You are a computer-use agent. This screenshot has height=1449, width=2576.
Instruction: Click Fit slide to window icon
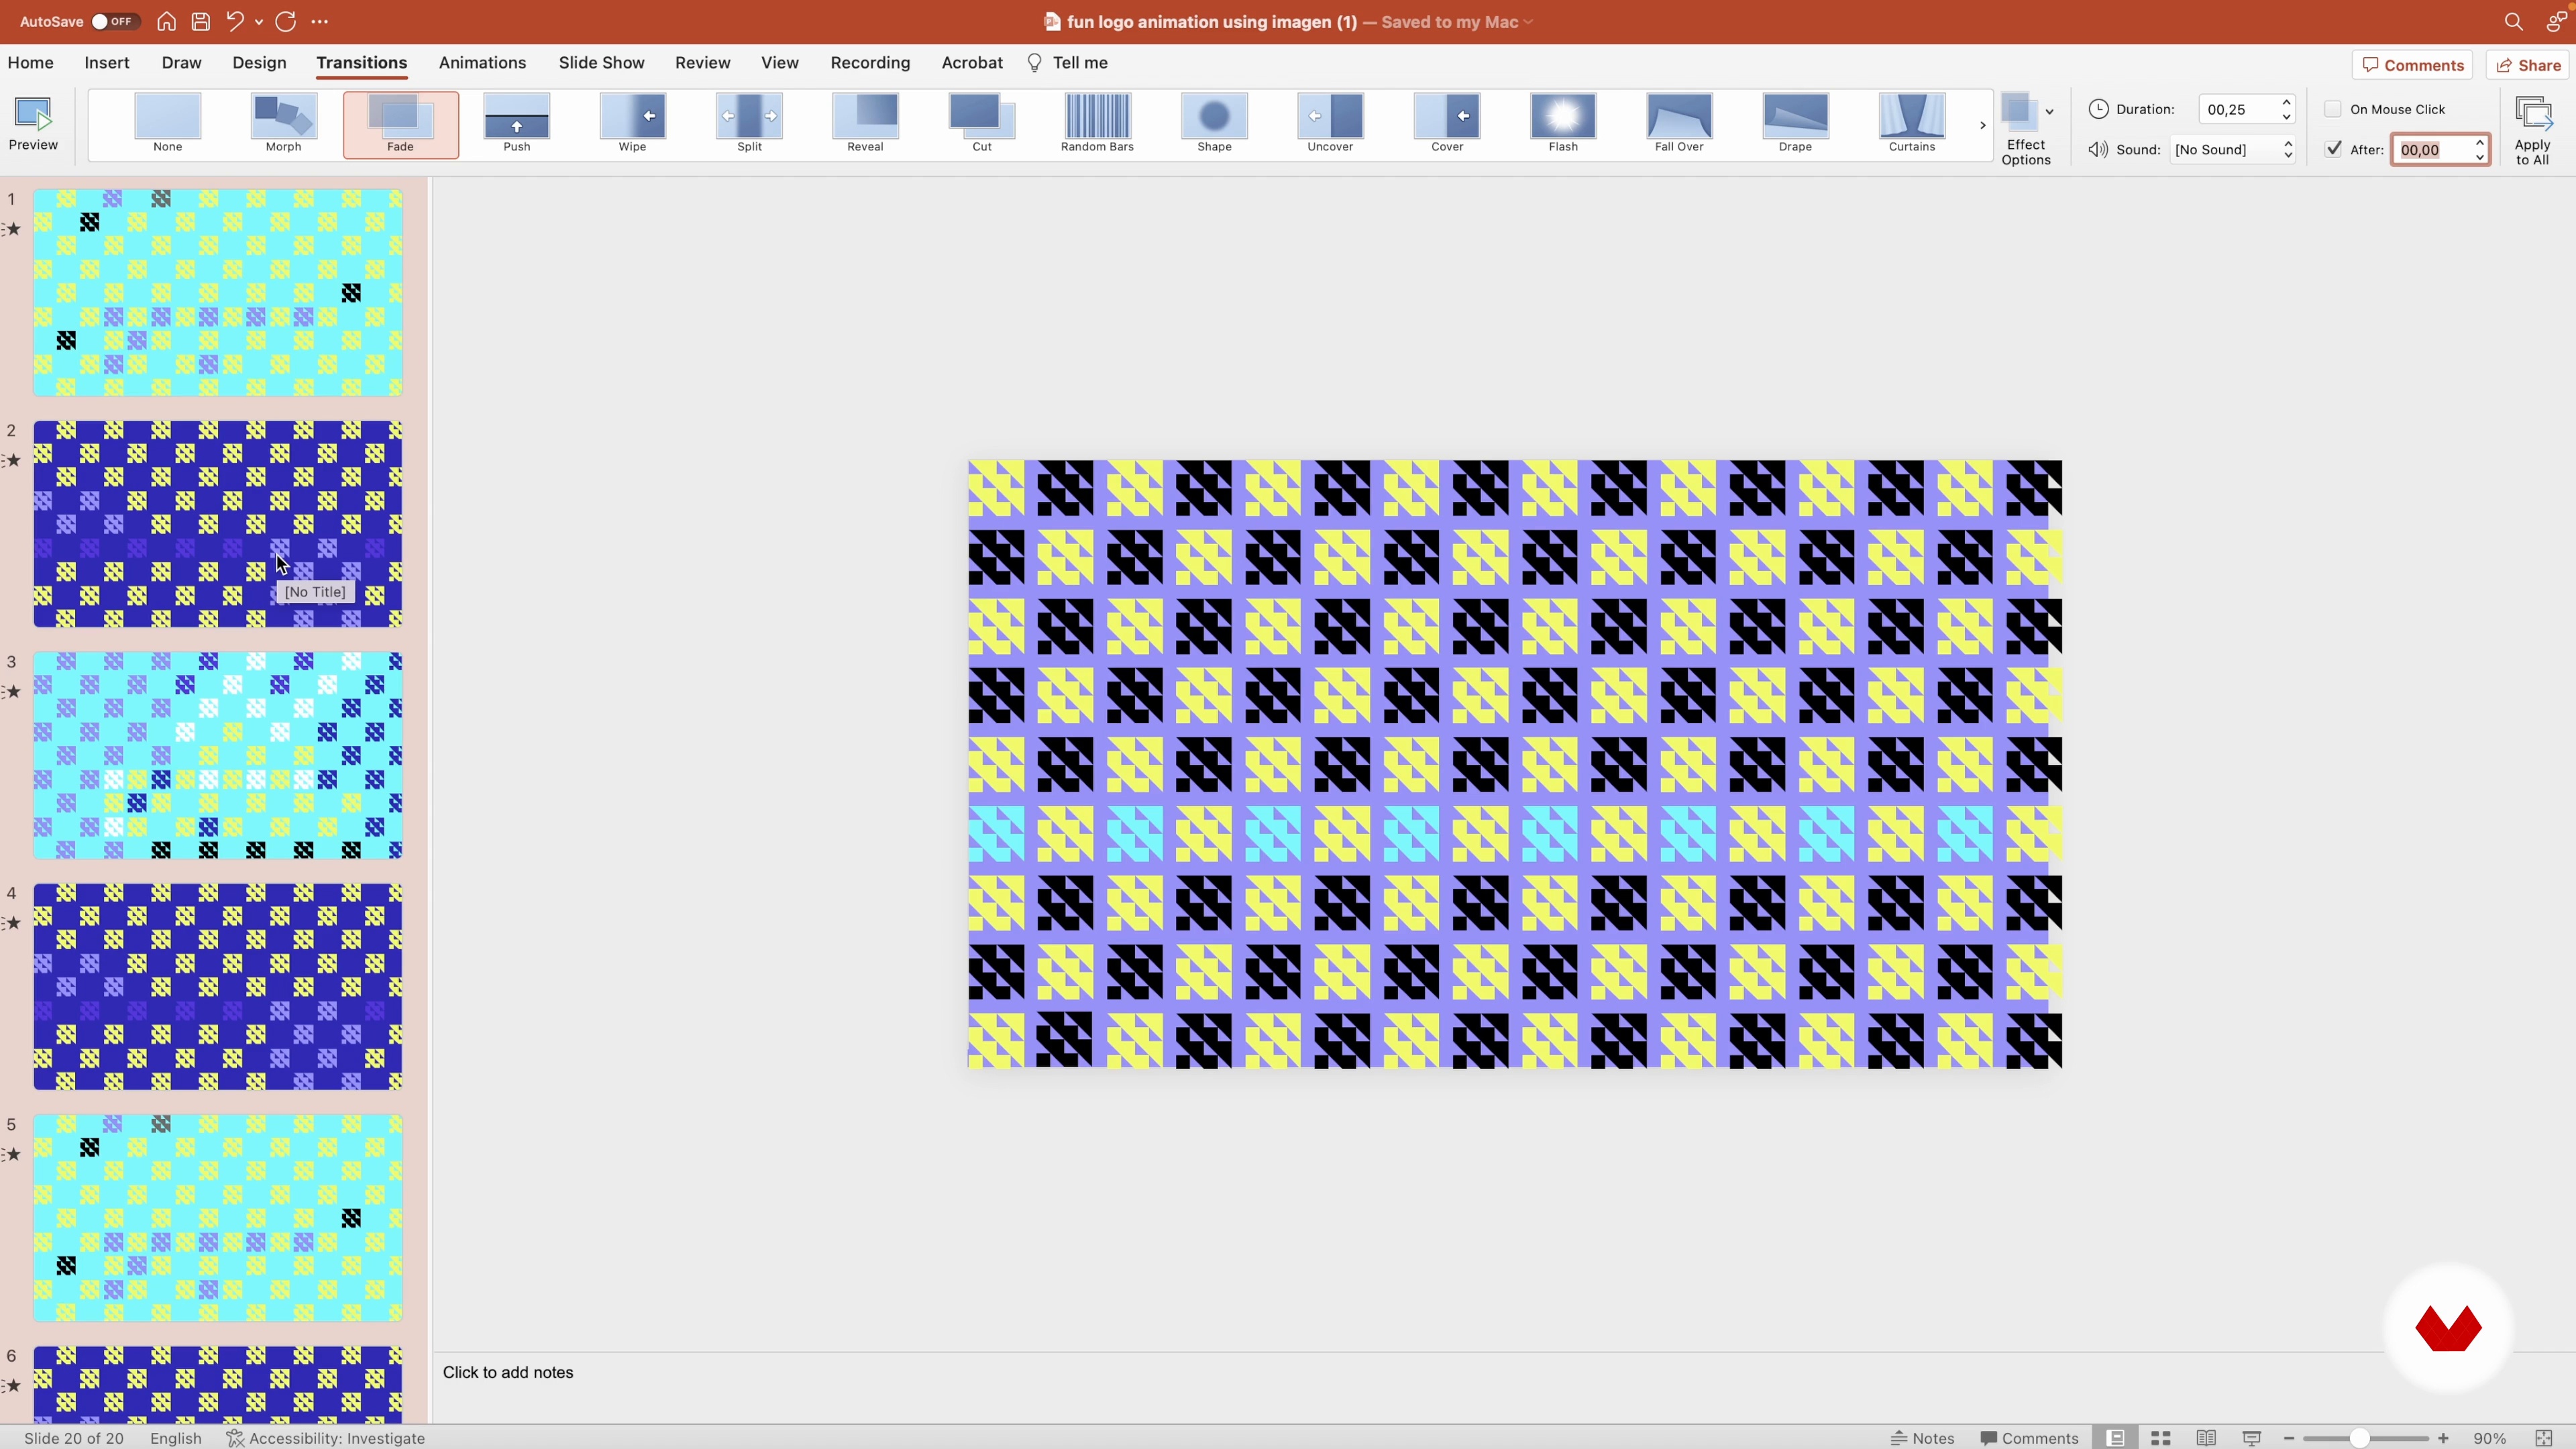(x=2545, y=1438)
